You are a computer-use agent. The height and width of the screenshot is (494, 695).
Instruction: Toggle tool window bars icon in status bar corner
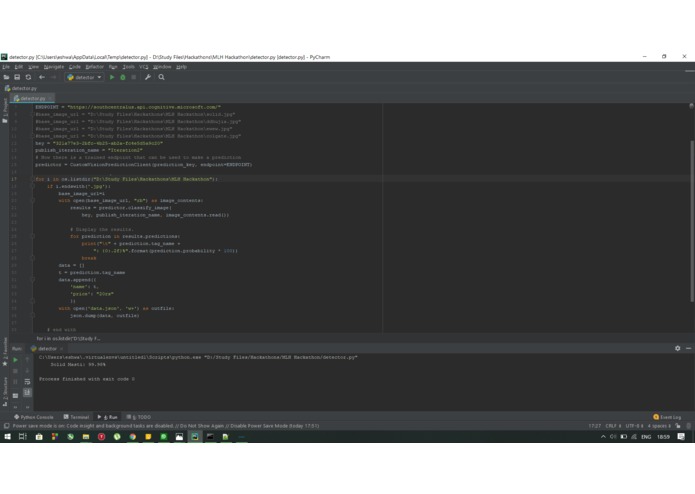(x=6, y=426)
